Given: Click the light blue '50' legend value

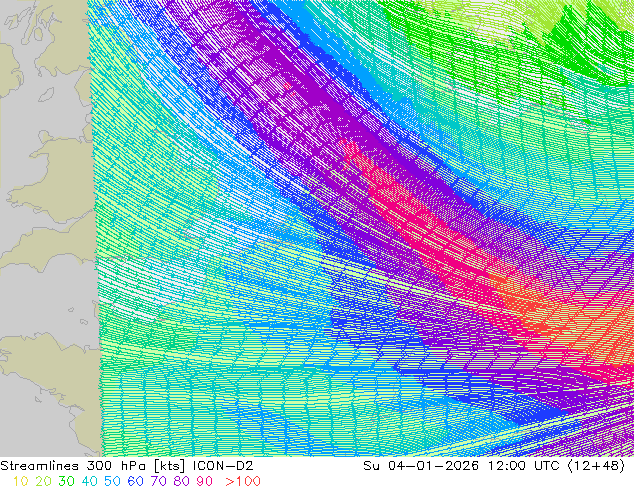Looking at the screenshot, I should tap(112, 482).
